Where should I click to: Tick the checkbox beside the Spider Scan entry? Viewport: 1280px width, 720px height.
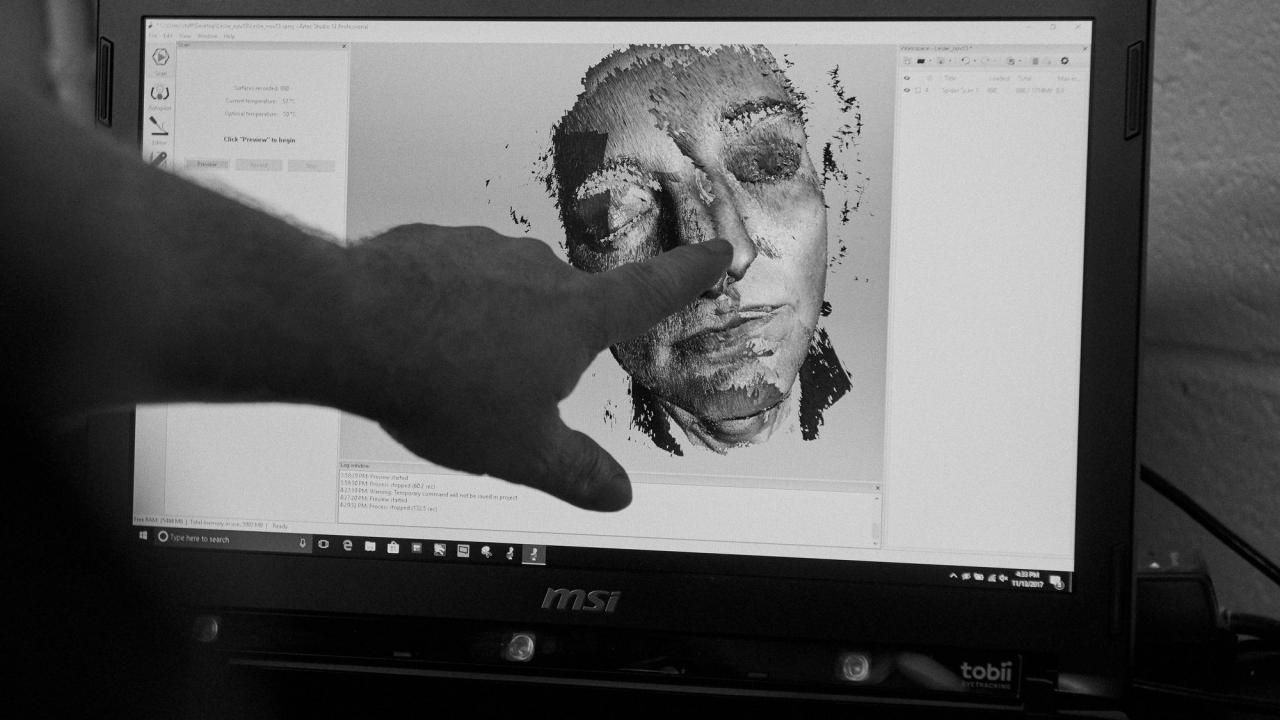point(918,90)
